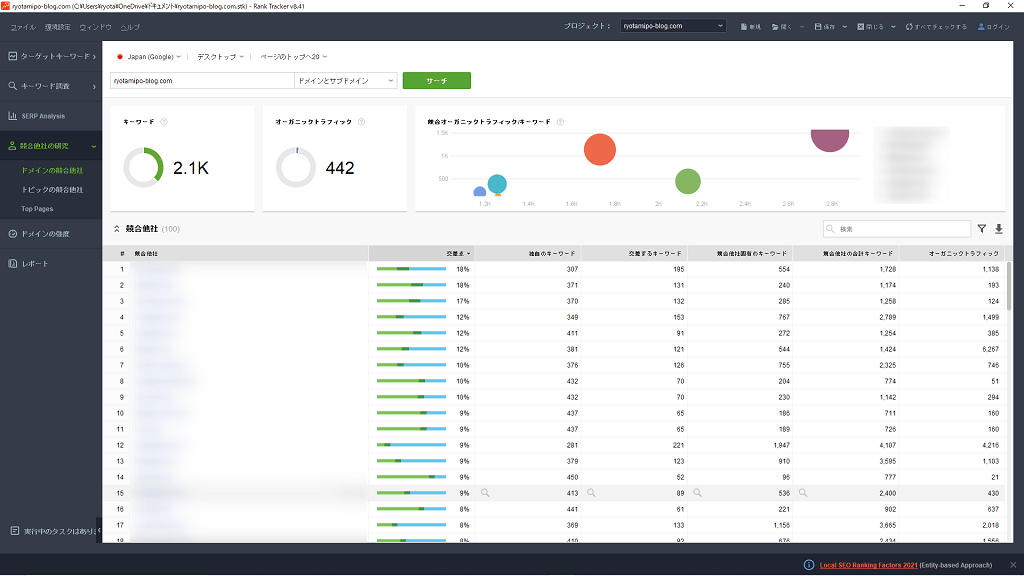
Task: Expand the デスクトップ device dropdown
Action: pyautogui.click(x=218, y=57)
